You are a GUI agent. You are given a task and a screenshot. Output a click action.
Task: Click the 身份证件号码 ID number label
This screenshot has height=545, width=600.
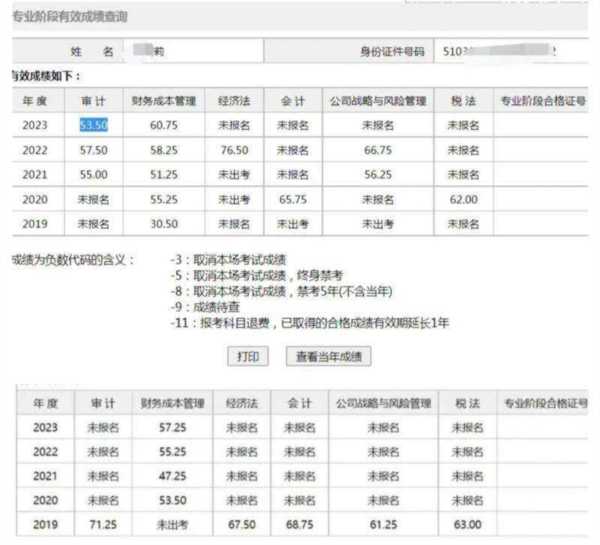click(x=392, y=51)
